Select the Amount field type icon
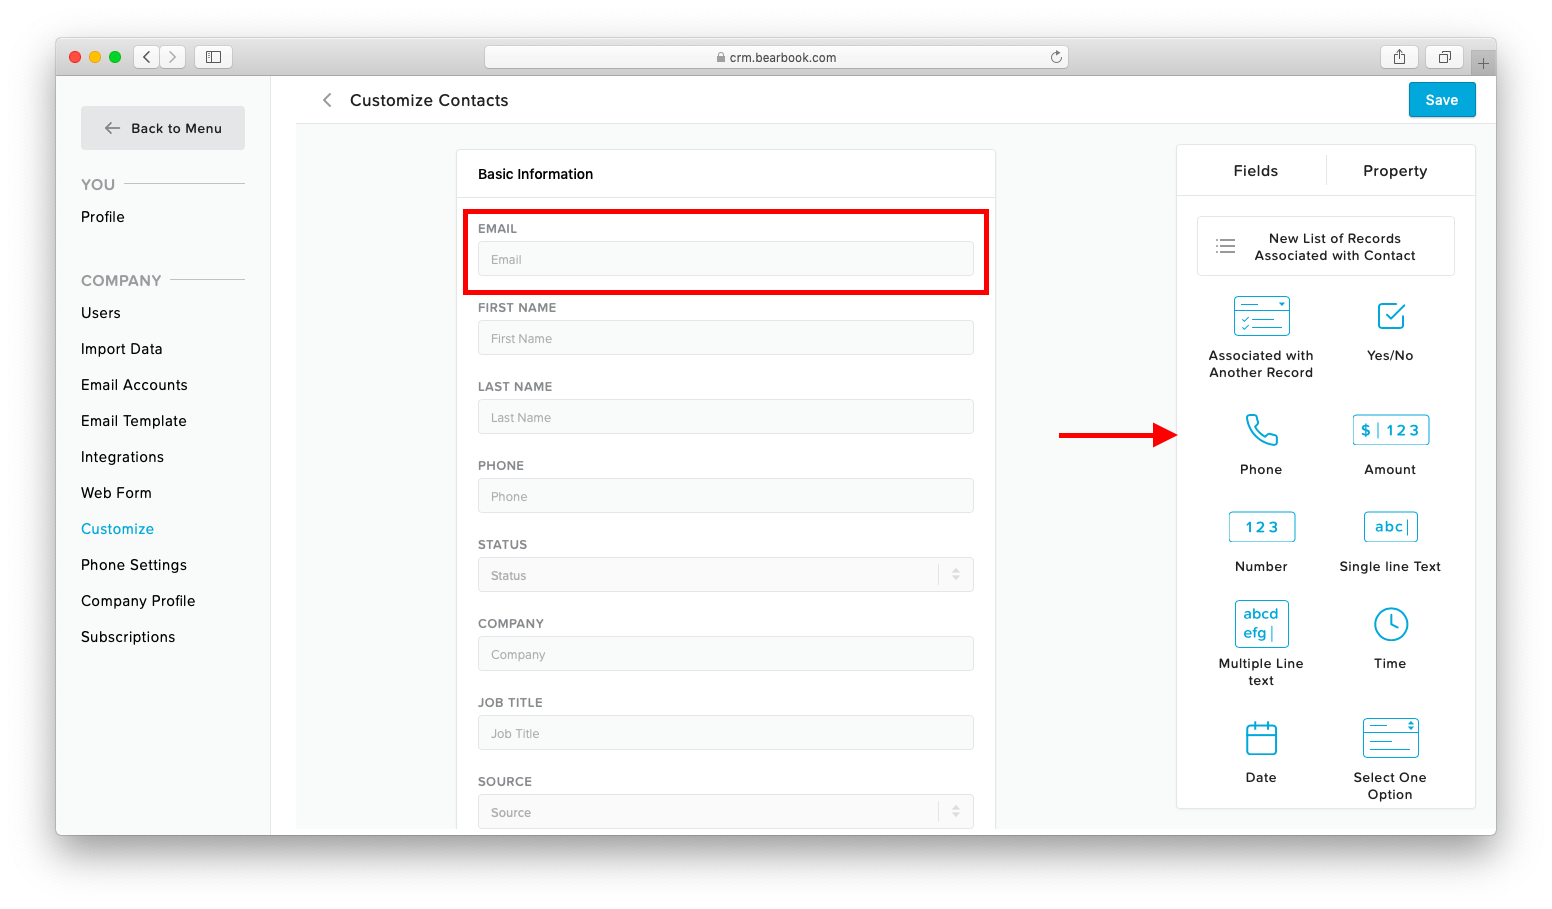Screen dimensions: 1552x909 1391,430
